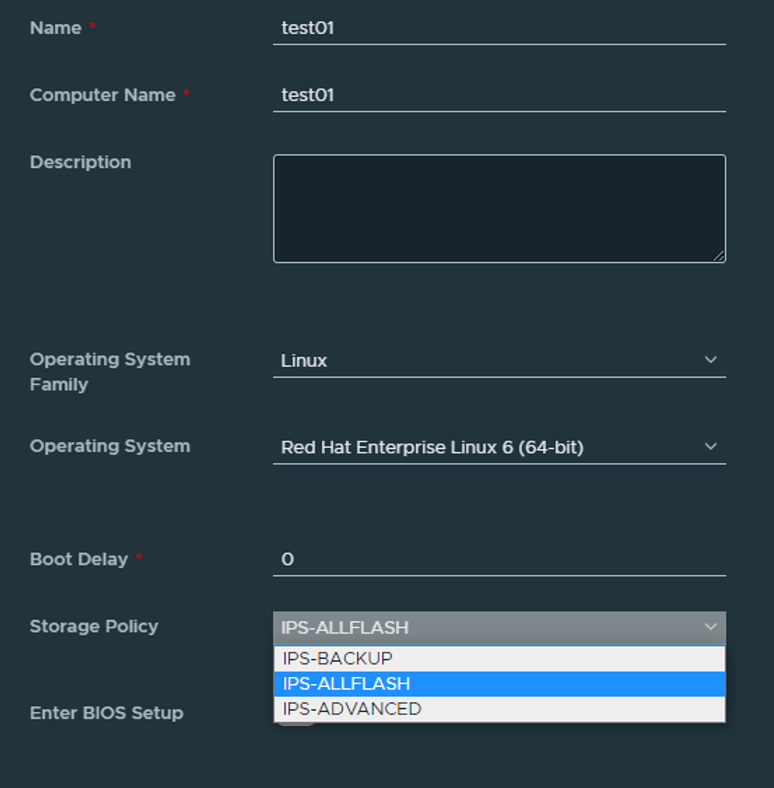The height and width of the screenshot is (788, 774).
Task: Click the Storage Policy label
Action: click(94, 626)
